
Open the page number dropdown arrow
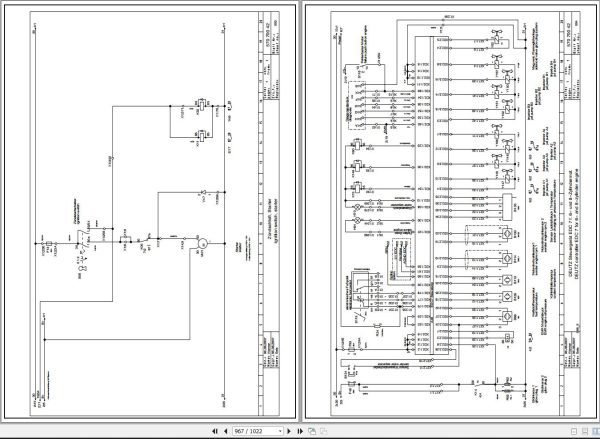280,431
